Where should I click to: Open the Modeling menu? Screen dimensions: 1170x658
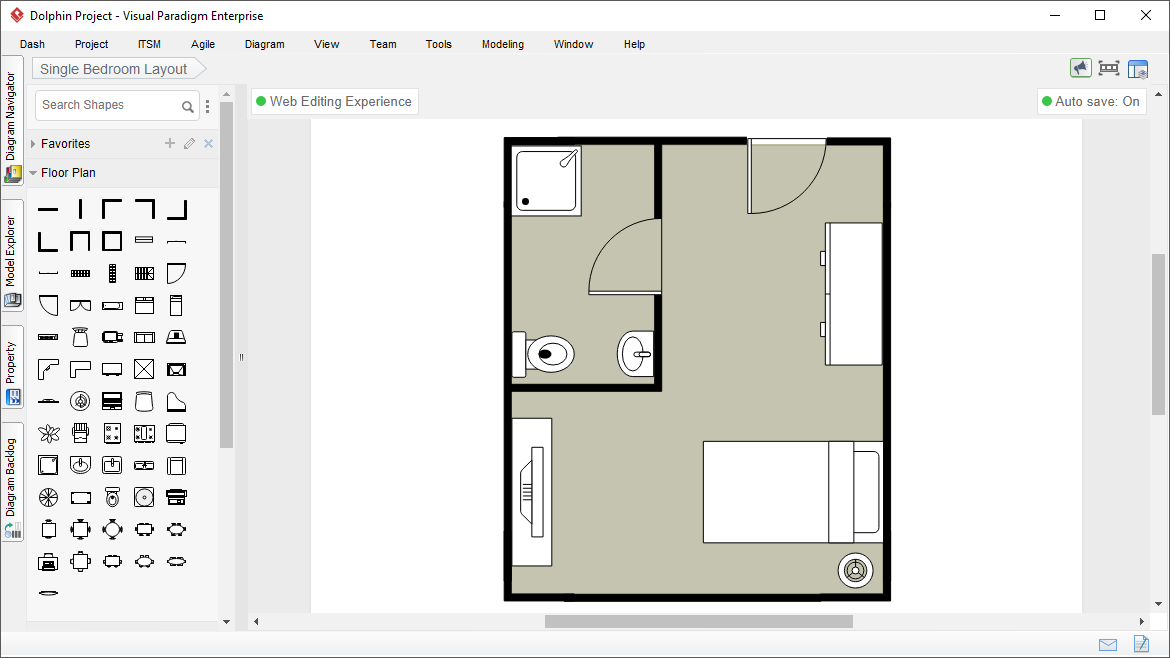[502, 44]
